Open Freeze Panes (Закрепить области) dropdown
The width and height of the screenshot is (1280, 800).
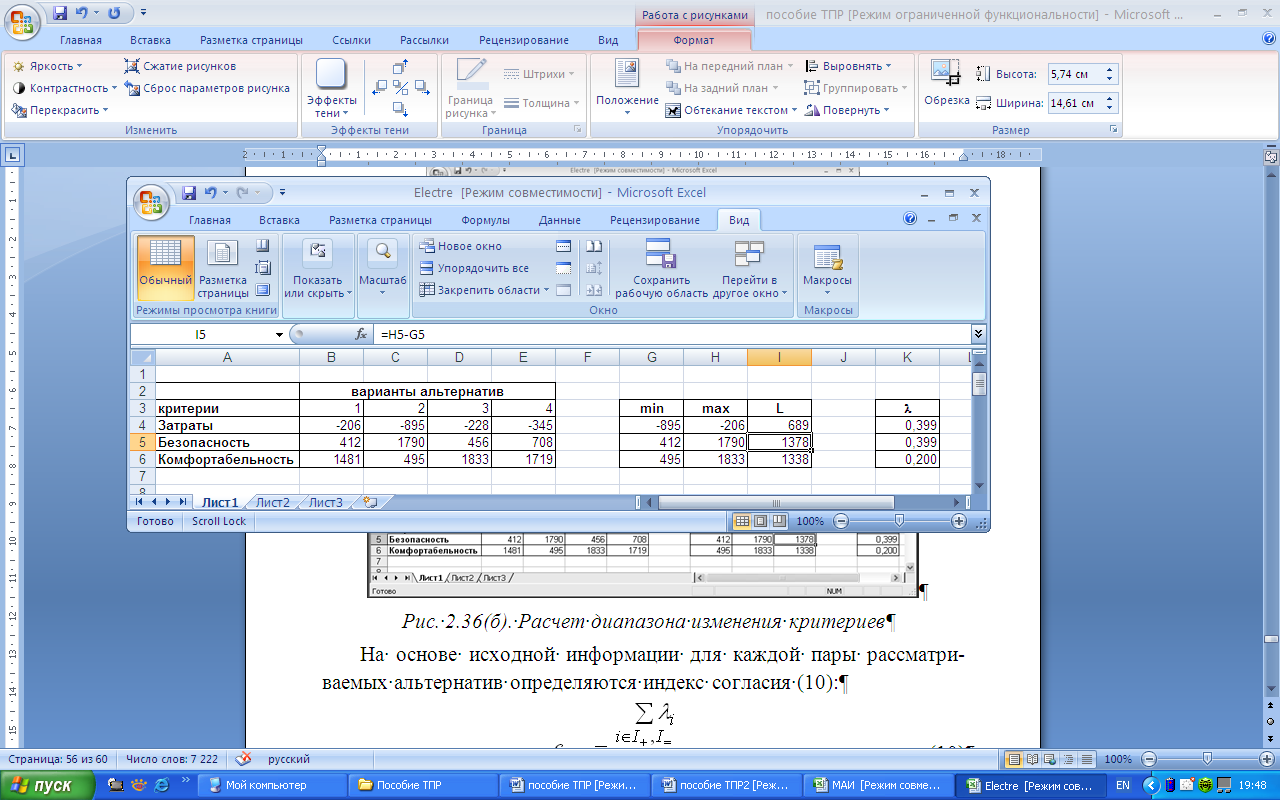(484, 290)
